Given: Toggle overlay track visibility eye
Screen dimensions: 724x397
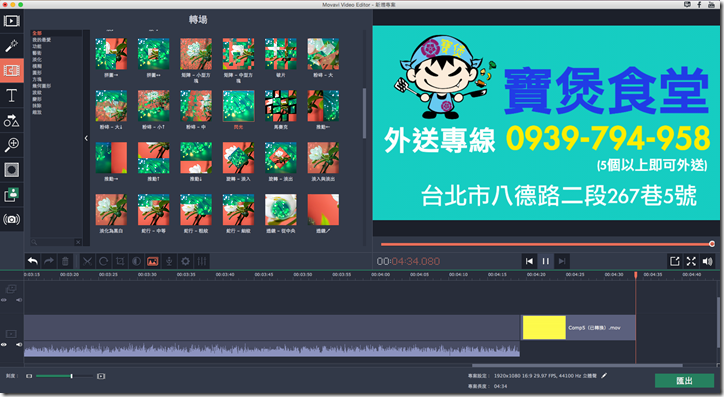Looking at the screenshot, I should (x=4, y=300).
